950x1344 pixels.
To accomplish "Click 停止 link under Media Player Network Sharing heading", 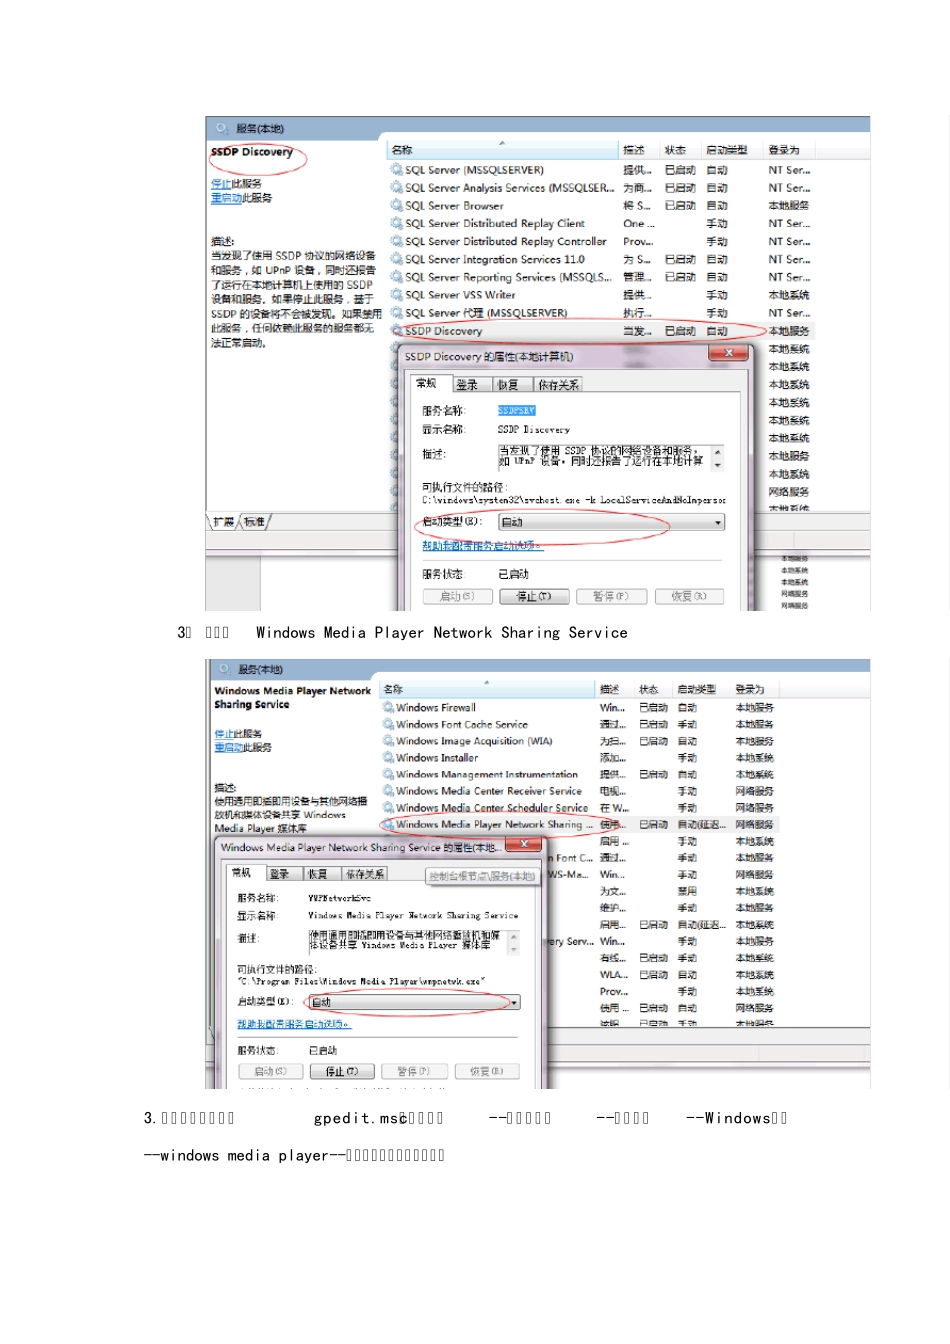I will point(224,734).
